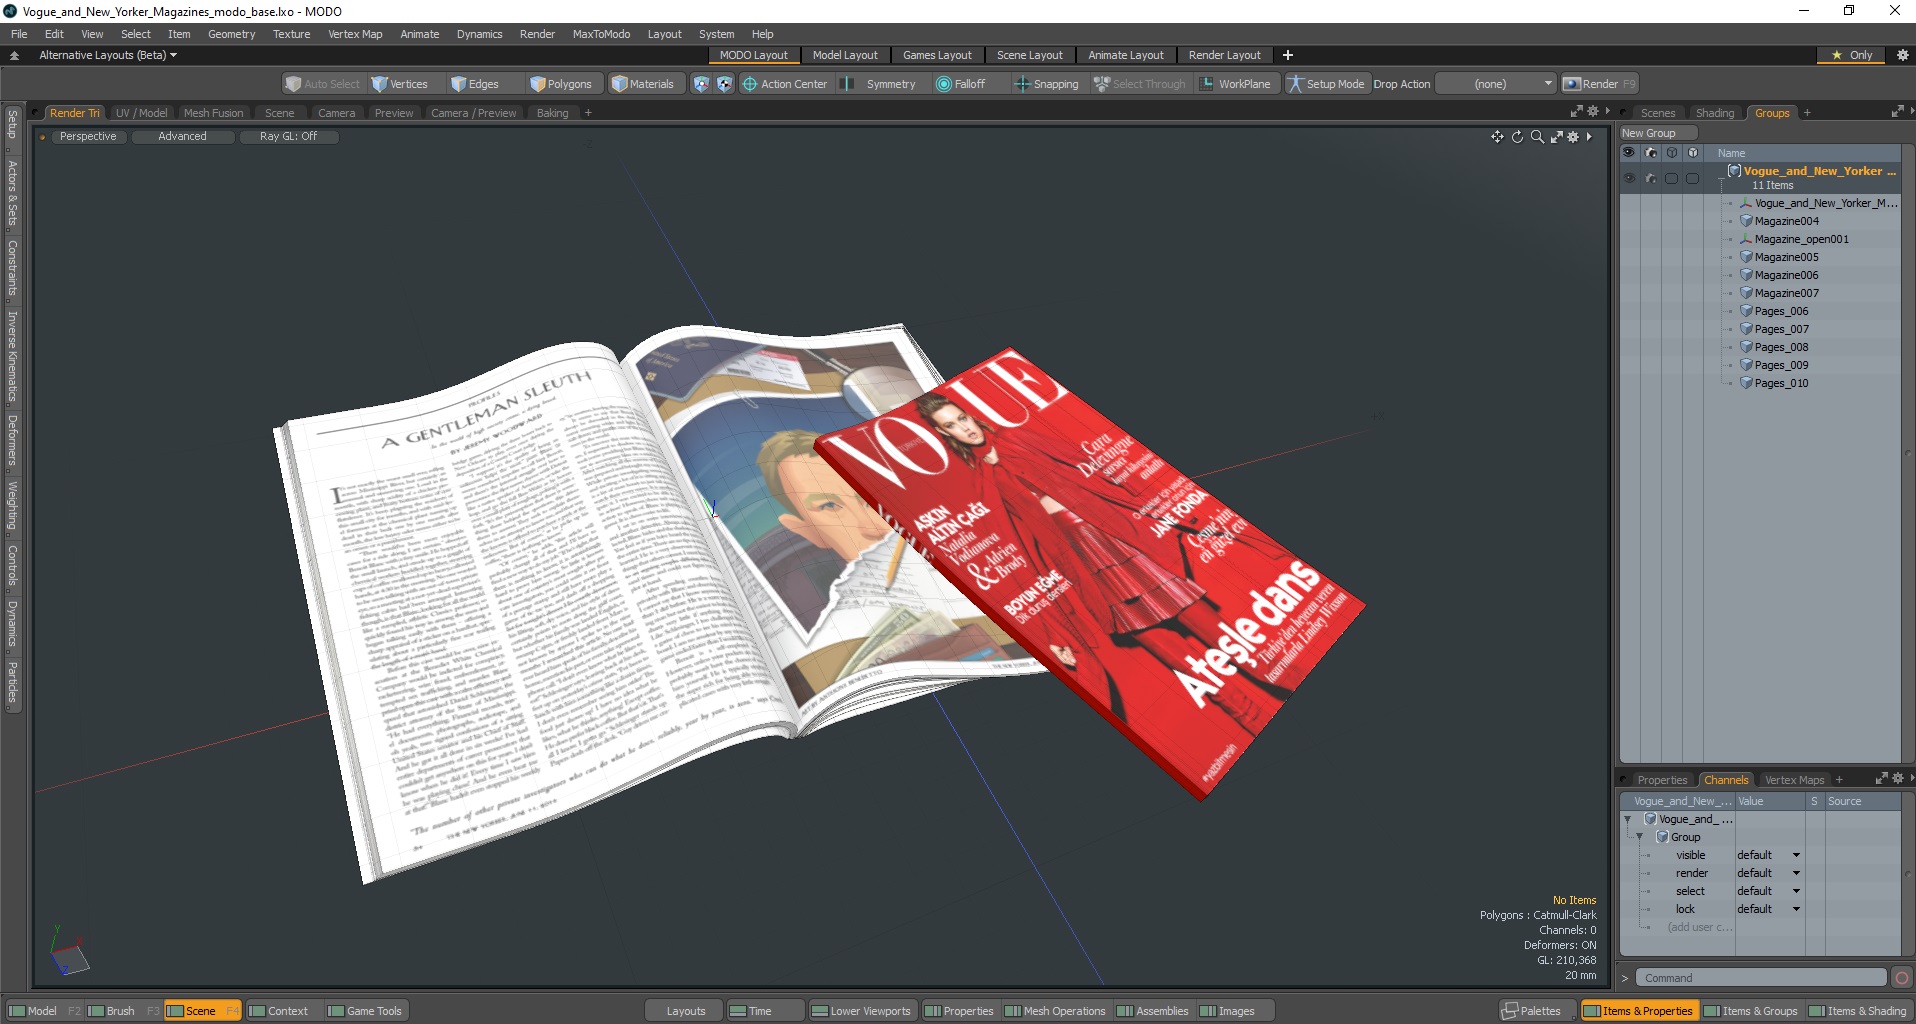The image size is (1916, 1024).
Task: Toggle the Only star button
Action: click(x=1852, y=55)
